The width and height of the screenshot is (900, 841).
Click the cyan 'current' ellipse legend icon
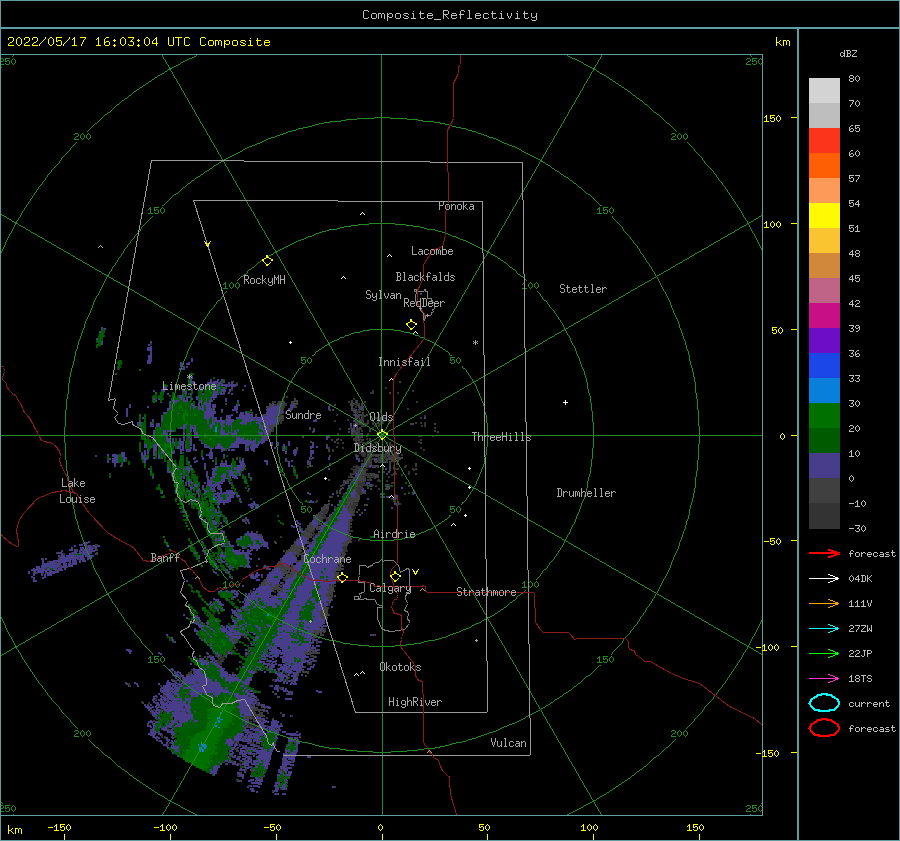pos(824,703)
